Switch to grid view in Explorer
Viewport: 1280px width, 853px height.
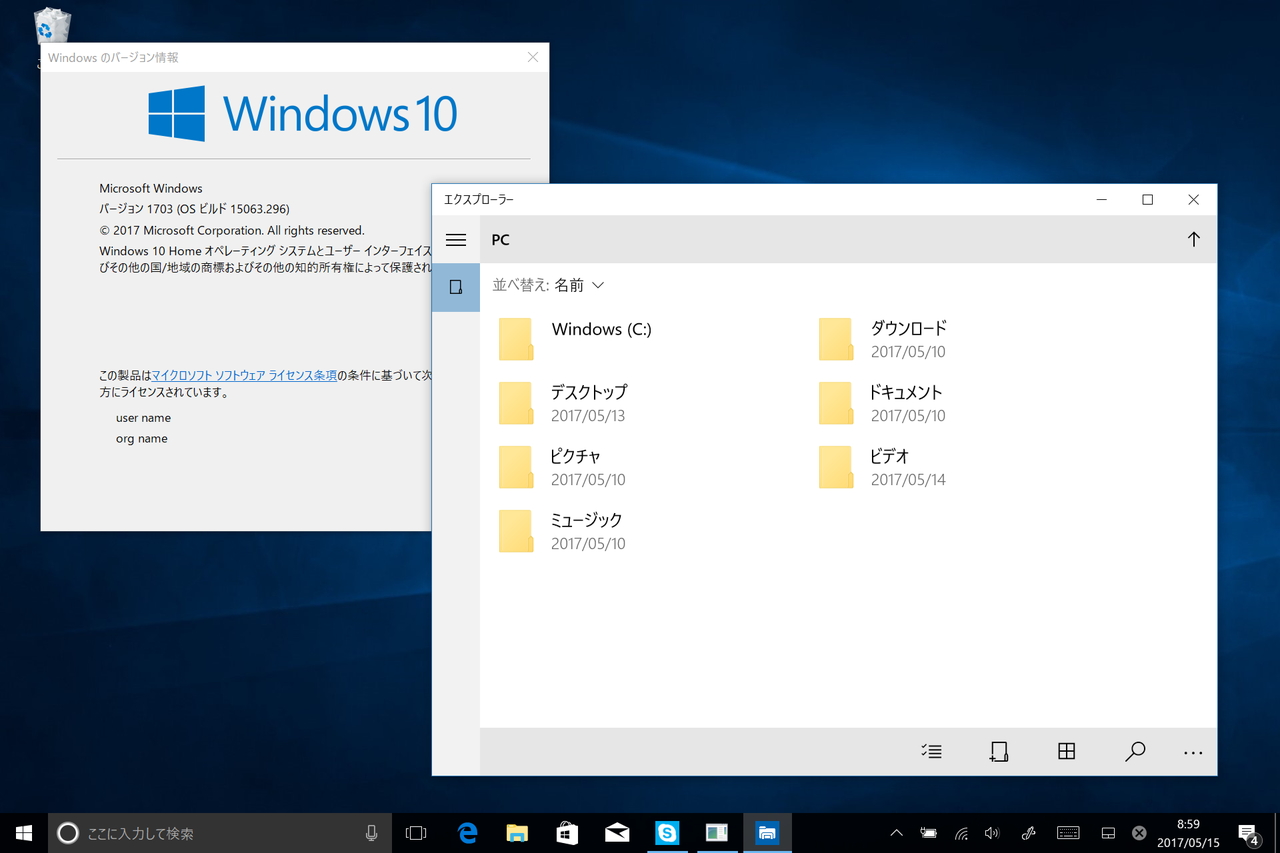[x=1067, y=751]
